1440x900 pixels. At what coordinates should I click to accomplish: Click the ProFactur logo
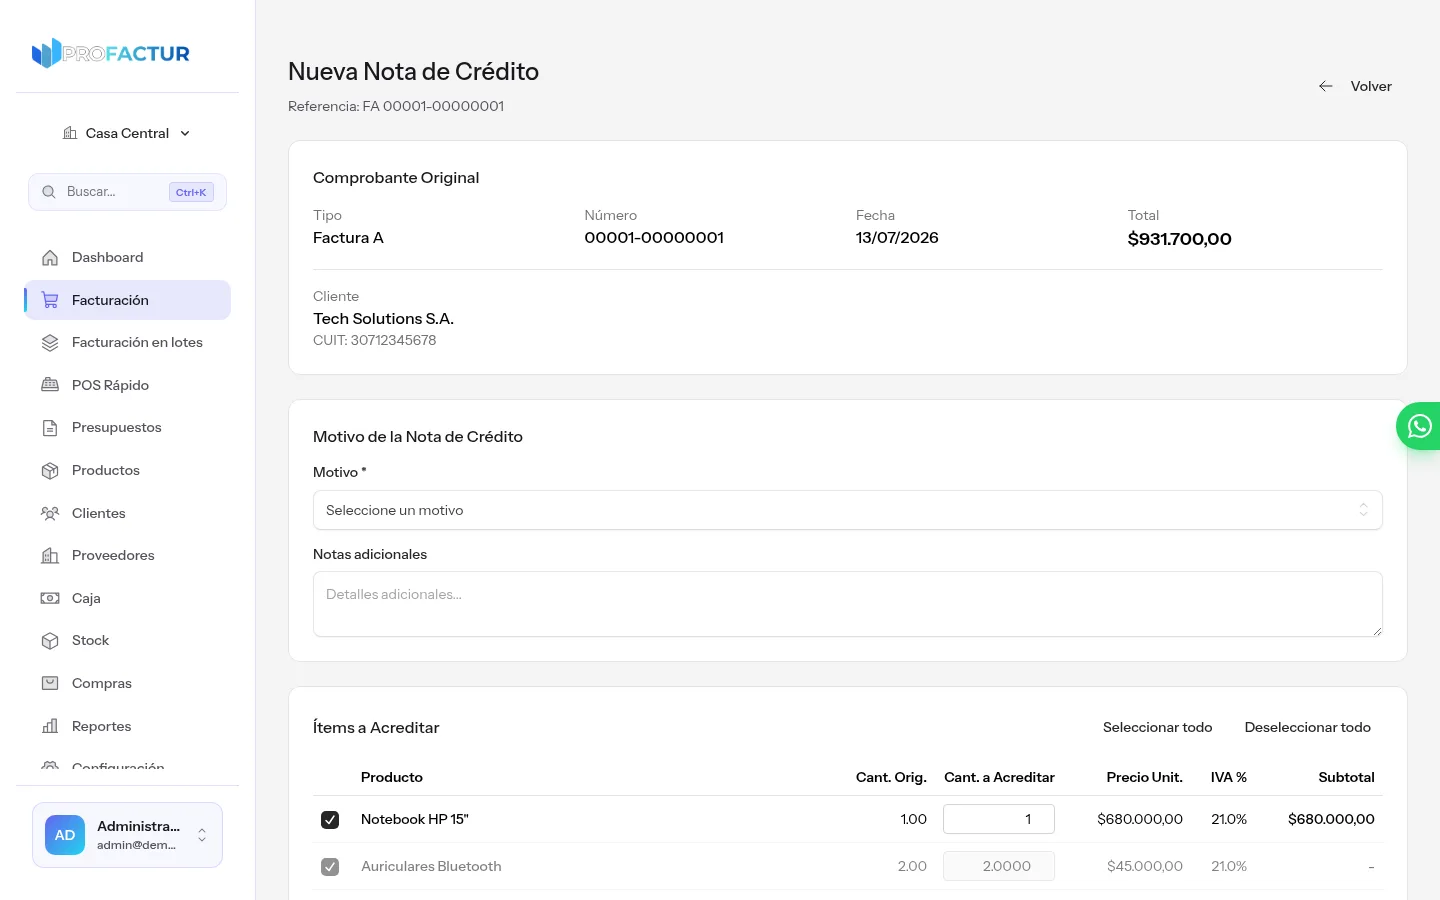pos(111,53)
